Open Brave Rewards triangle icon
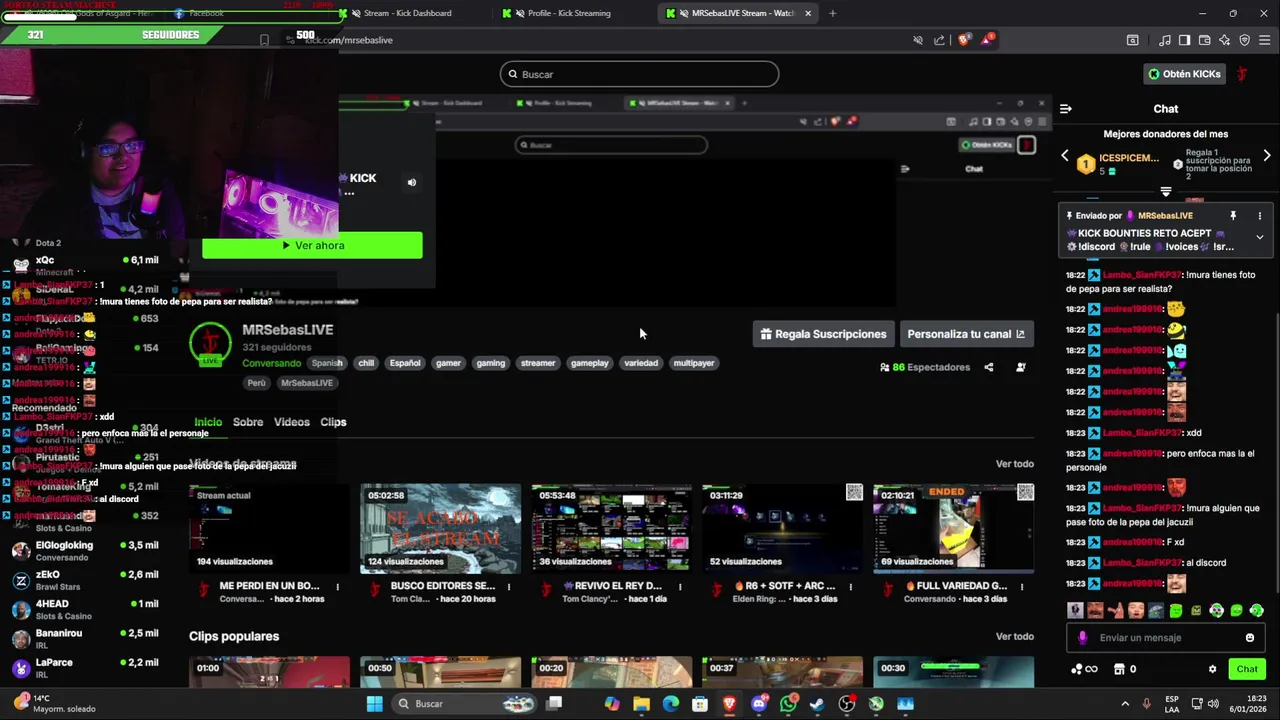This screenshot has height=720, width=1280. tap(987, 40)
